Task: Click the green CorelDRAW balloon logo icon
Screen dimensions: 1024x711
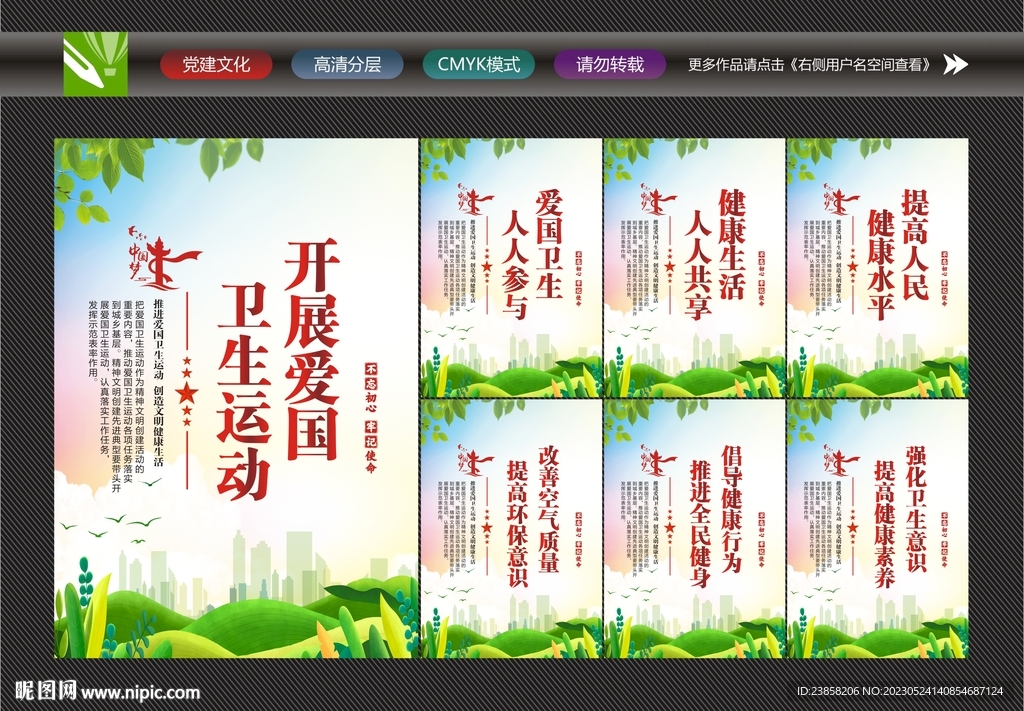Action: point(95,64)
